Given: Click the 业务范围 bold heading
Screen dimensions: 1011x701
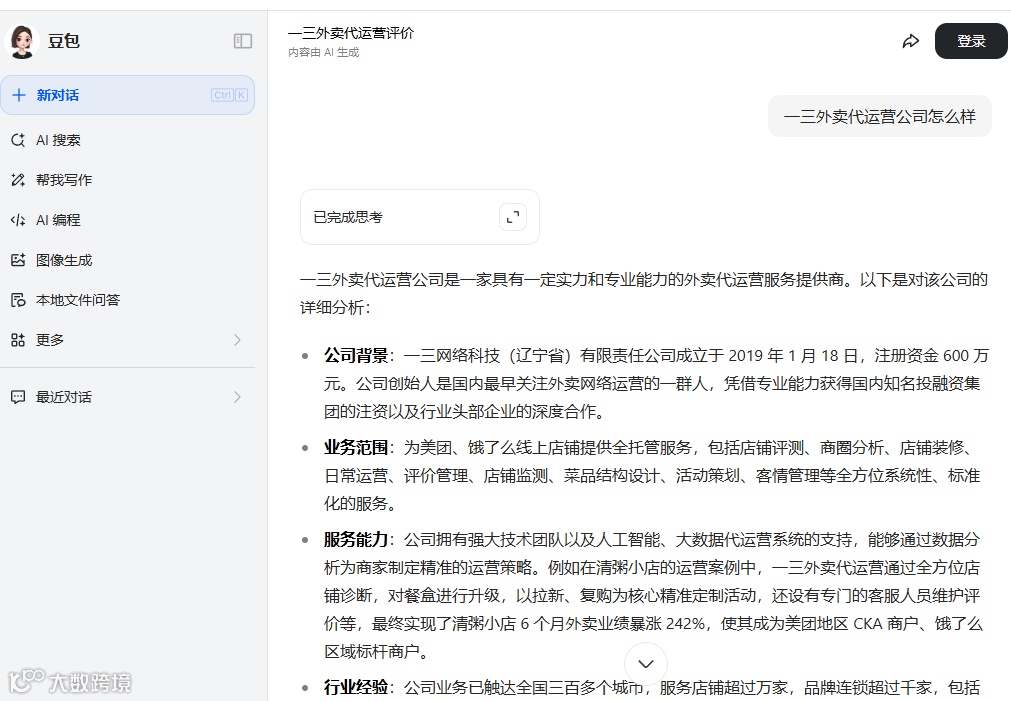Looking at the screenshot, I should [x=356, y=448].
